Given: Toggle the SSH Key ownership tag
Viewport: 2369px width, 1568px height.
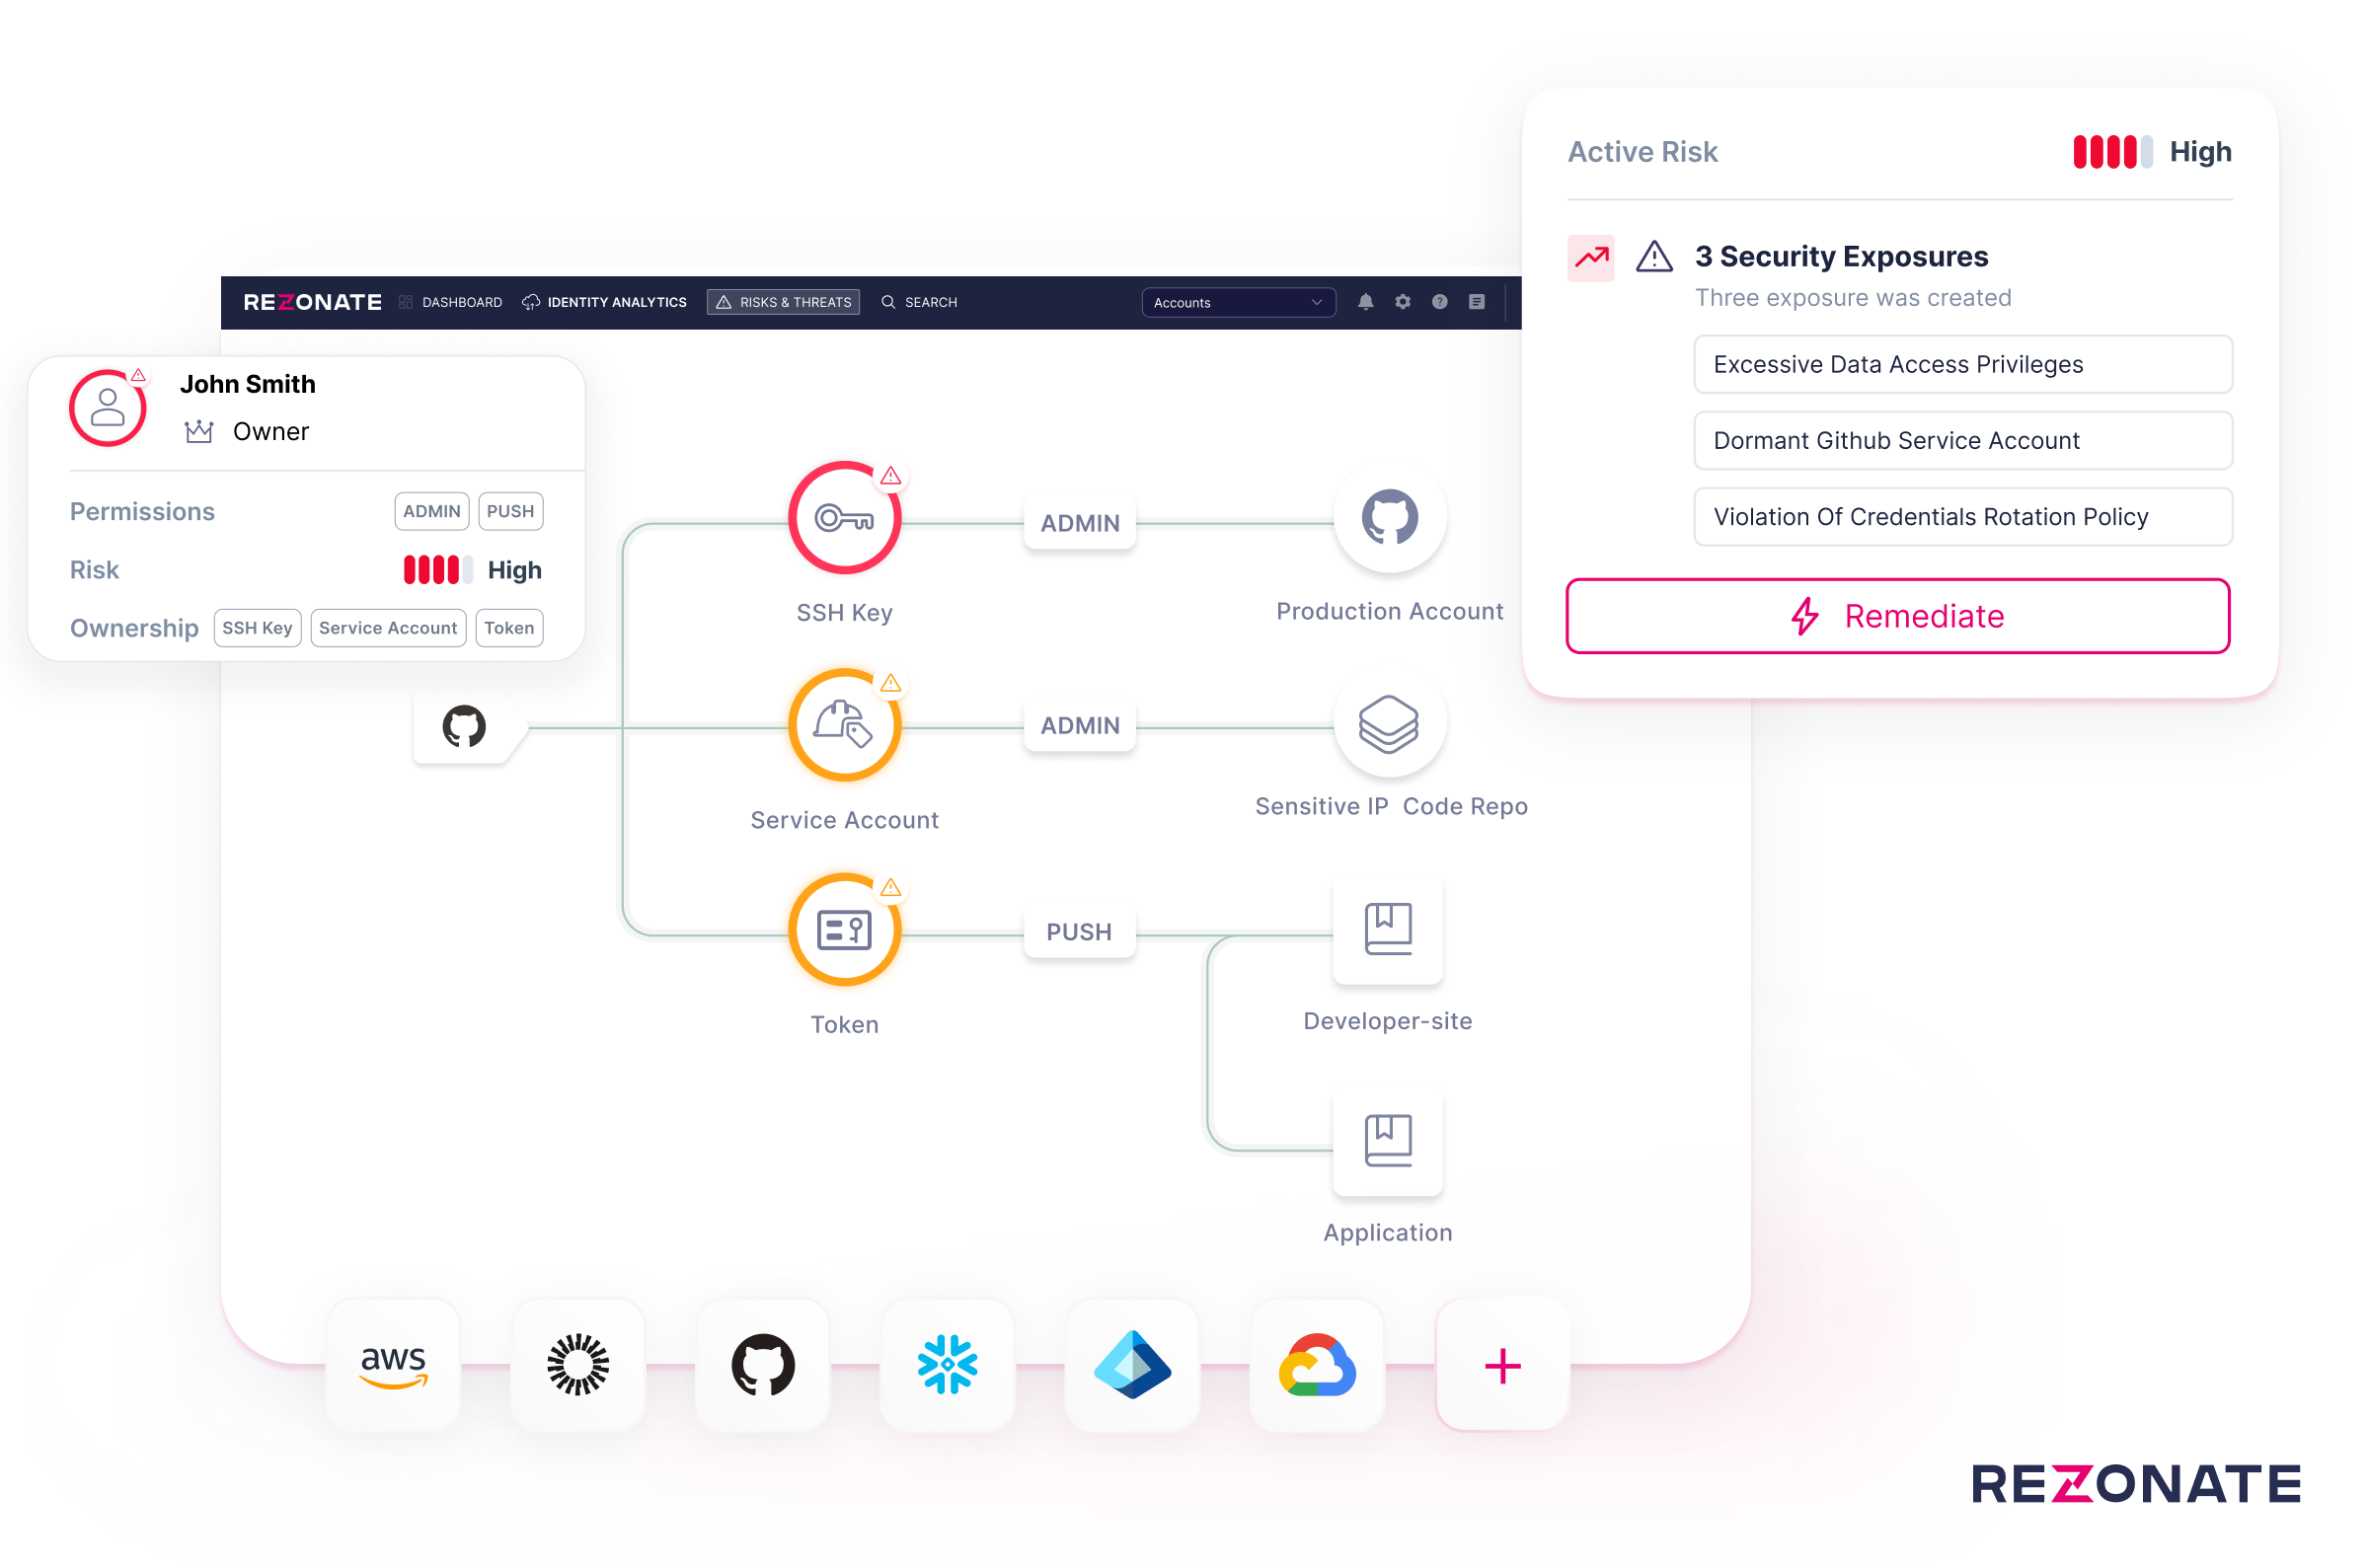Looking at the screenshot, I should pos(258,627).
